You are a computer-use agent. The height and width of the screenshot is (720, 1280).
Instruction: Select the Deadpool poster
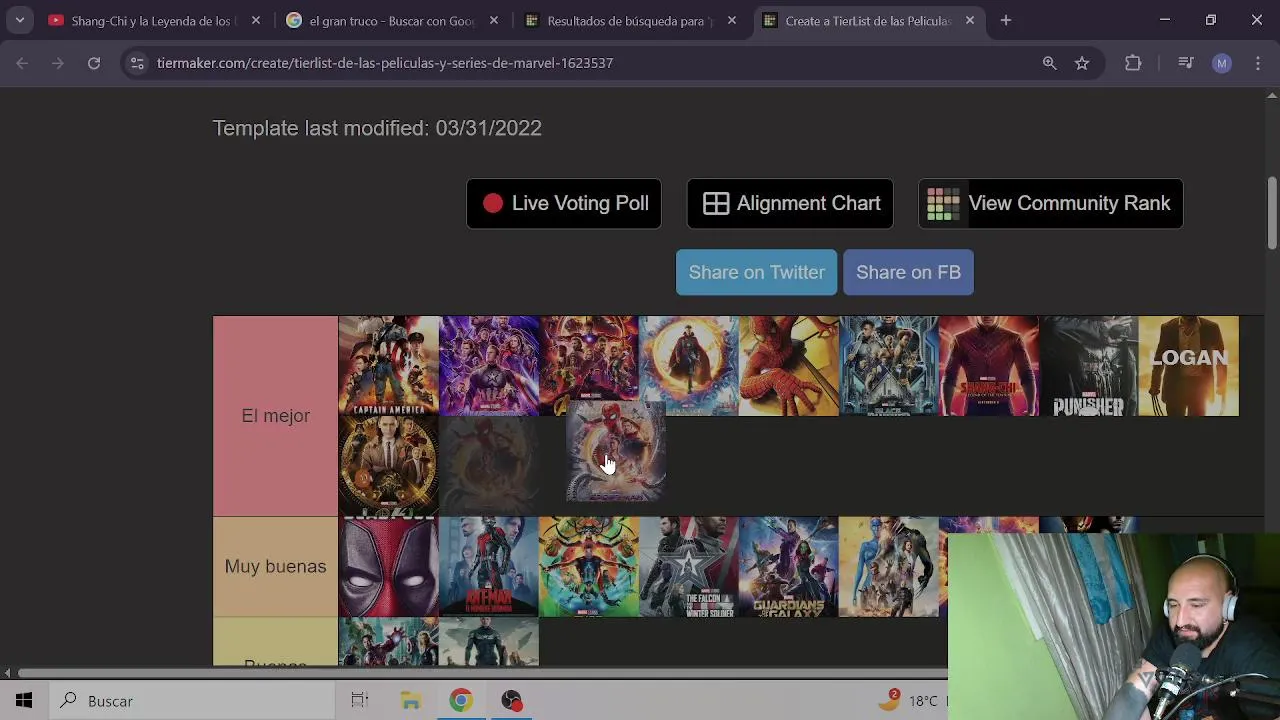389,567
